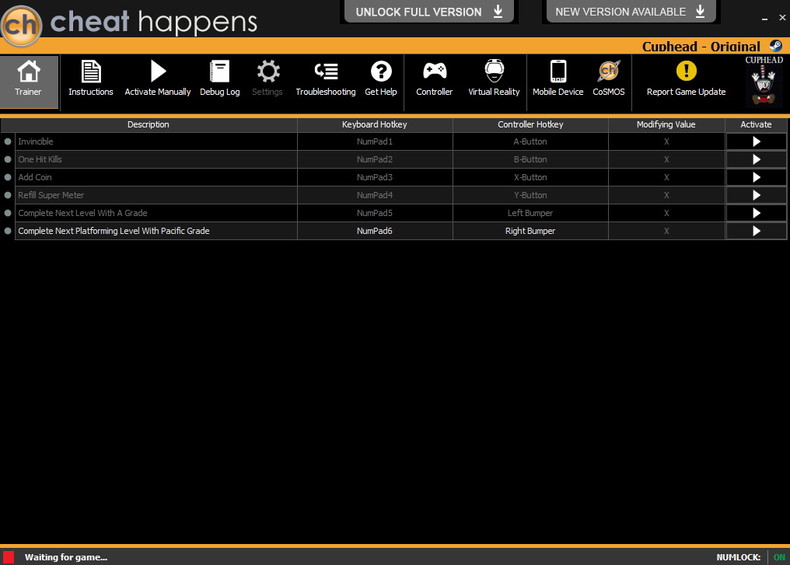Activate the Refill Super Meter cheat
The width and height of the screenshot is (790, 565).
click(756, 195)
